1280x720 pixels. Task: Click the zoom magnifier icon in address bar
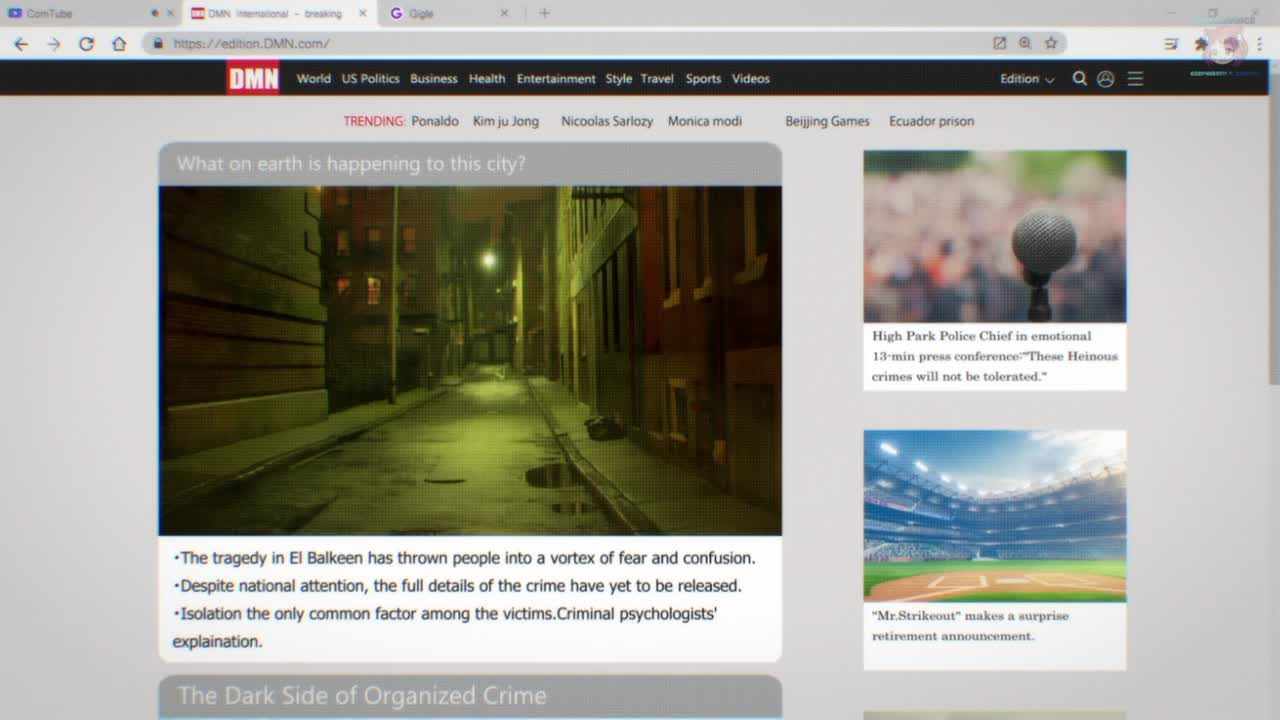pyautogui.click(x=1025, y=43)
